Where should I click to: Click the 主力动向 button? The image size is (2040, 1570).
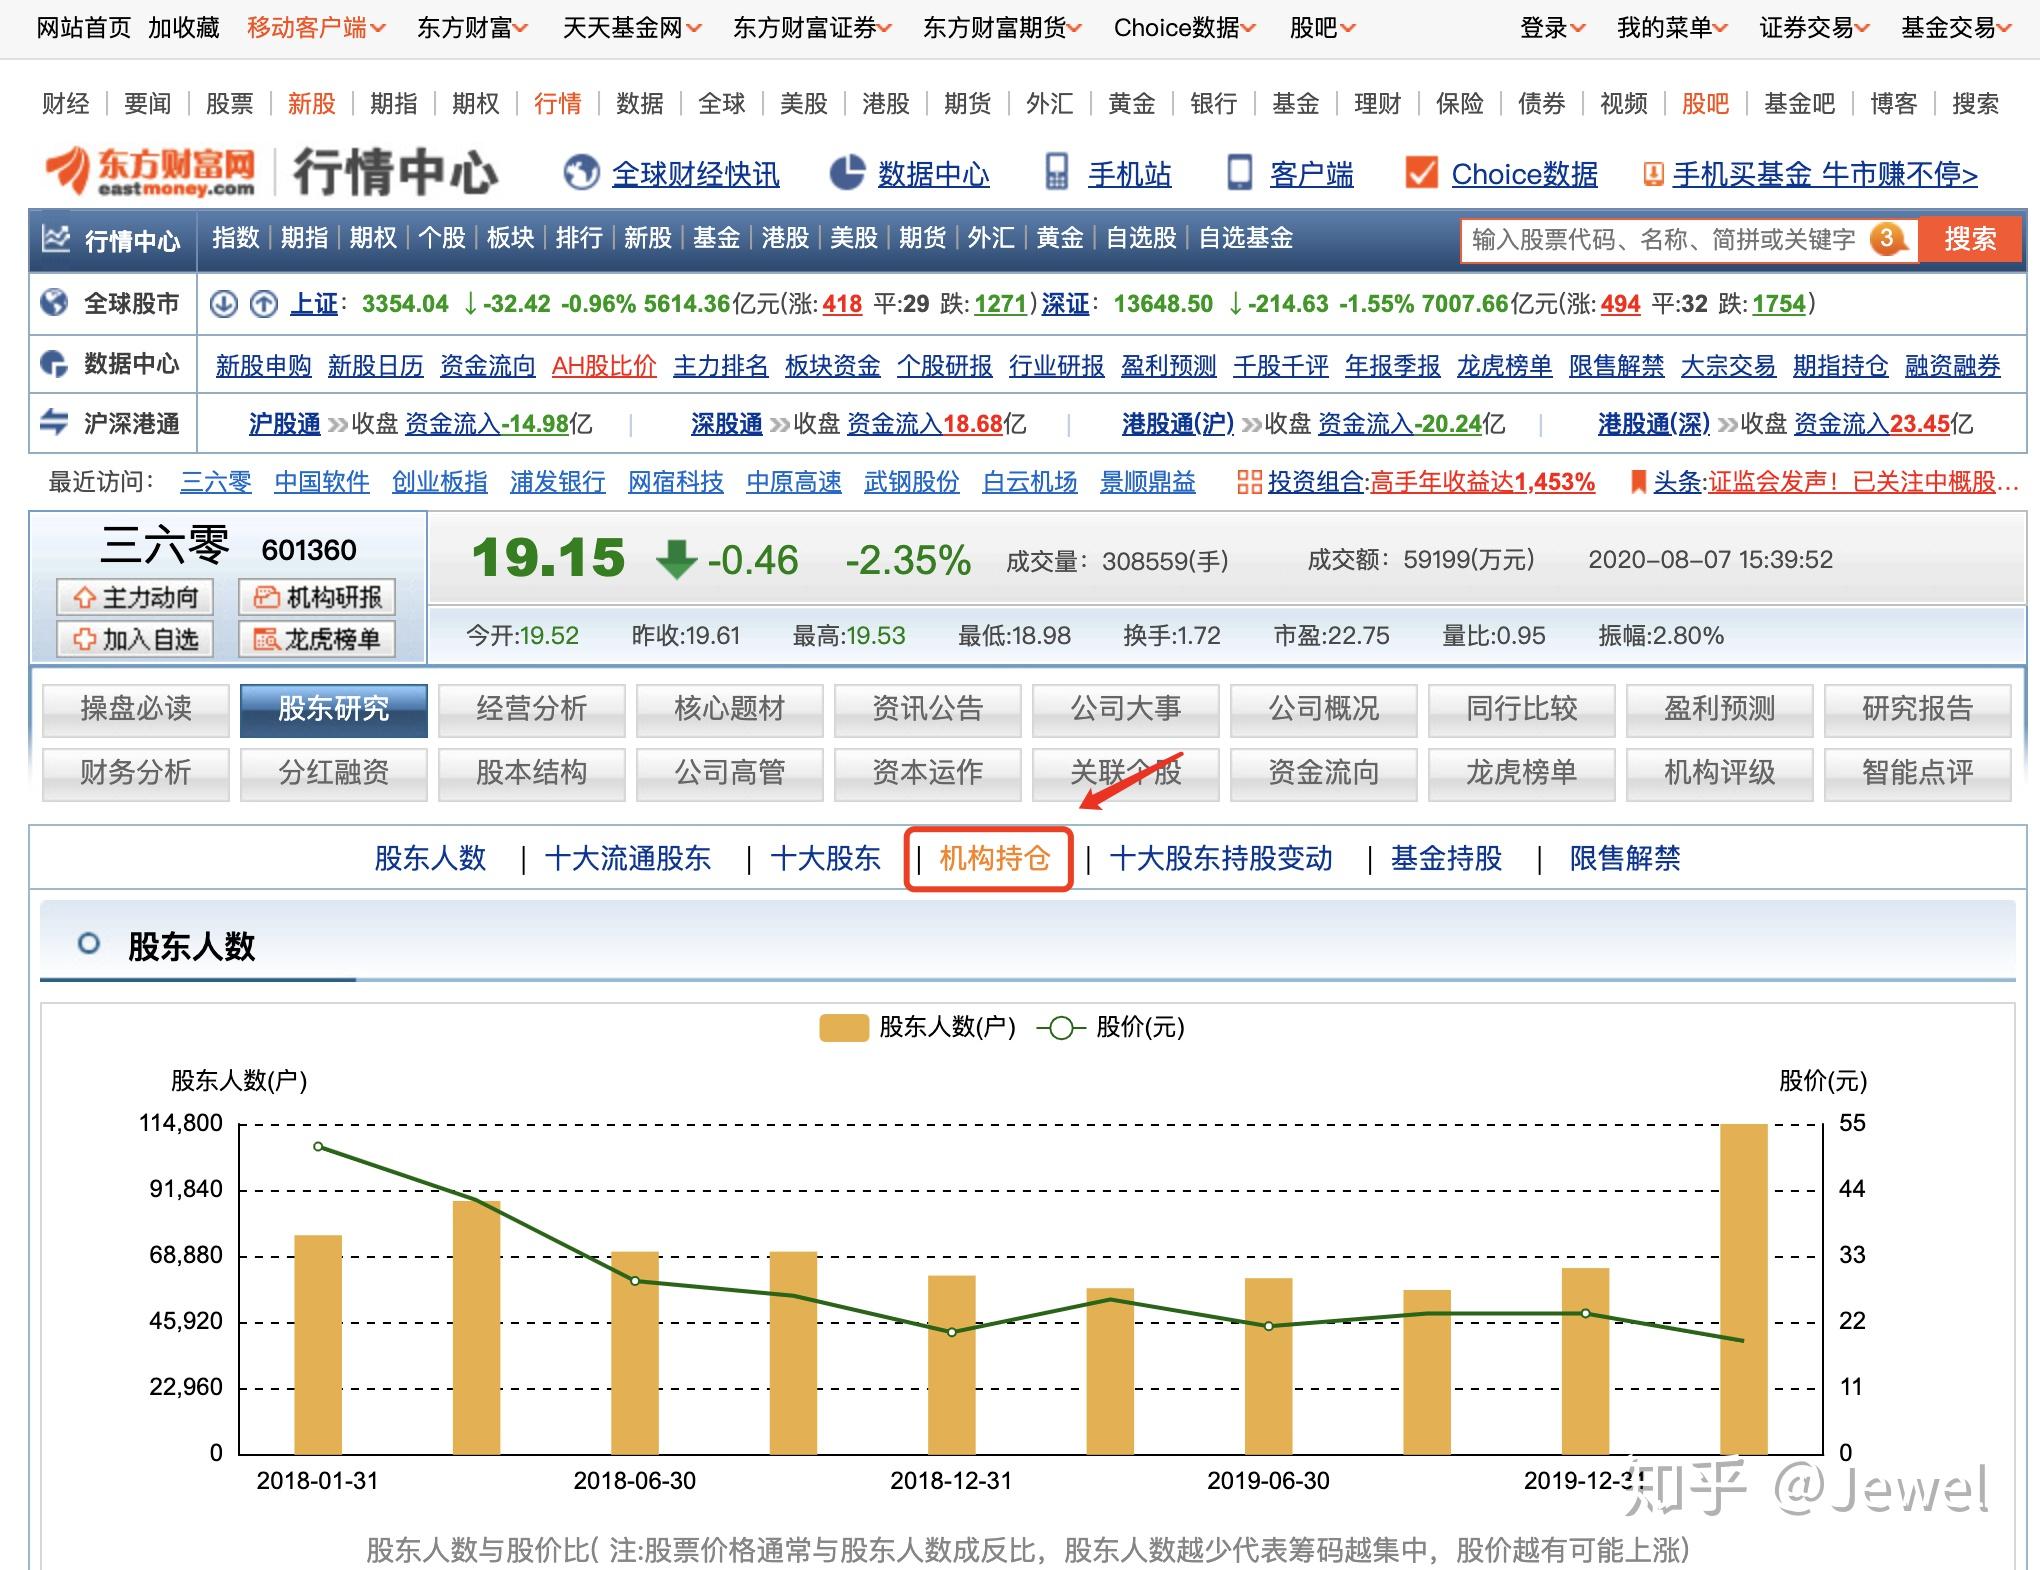pos(135,598)
